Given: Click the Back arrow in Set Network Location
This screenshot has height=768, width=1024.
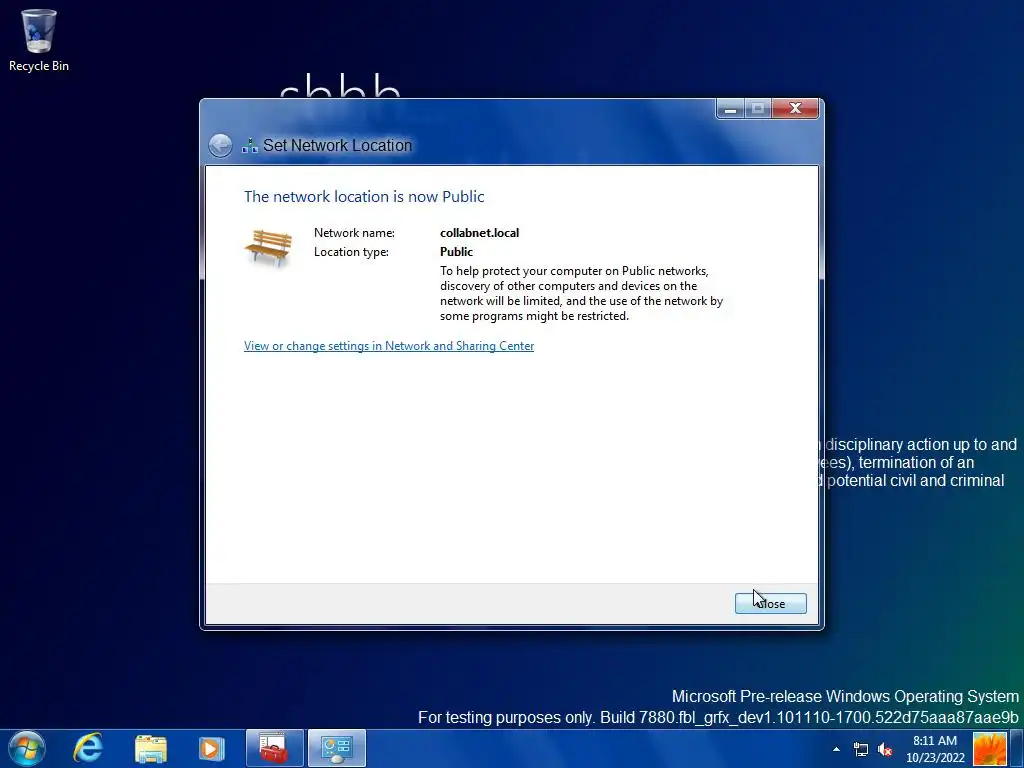Looking at the screenshot, I should (x=221, y=145).
